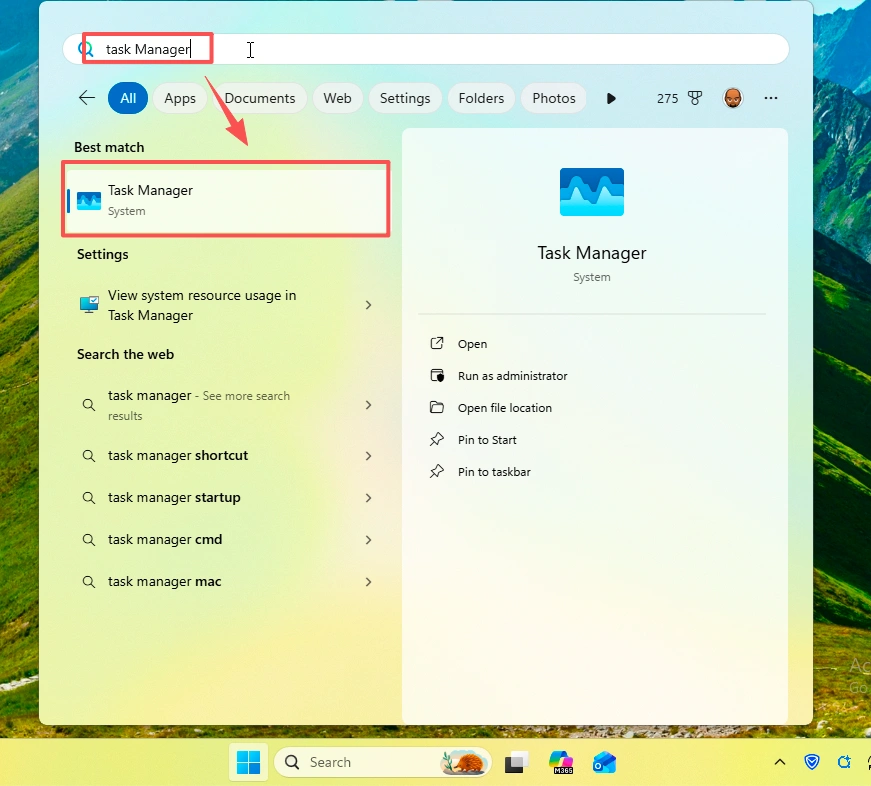Open web result task manager See more search results
Screen dimensions: 871x786
226,405
